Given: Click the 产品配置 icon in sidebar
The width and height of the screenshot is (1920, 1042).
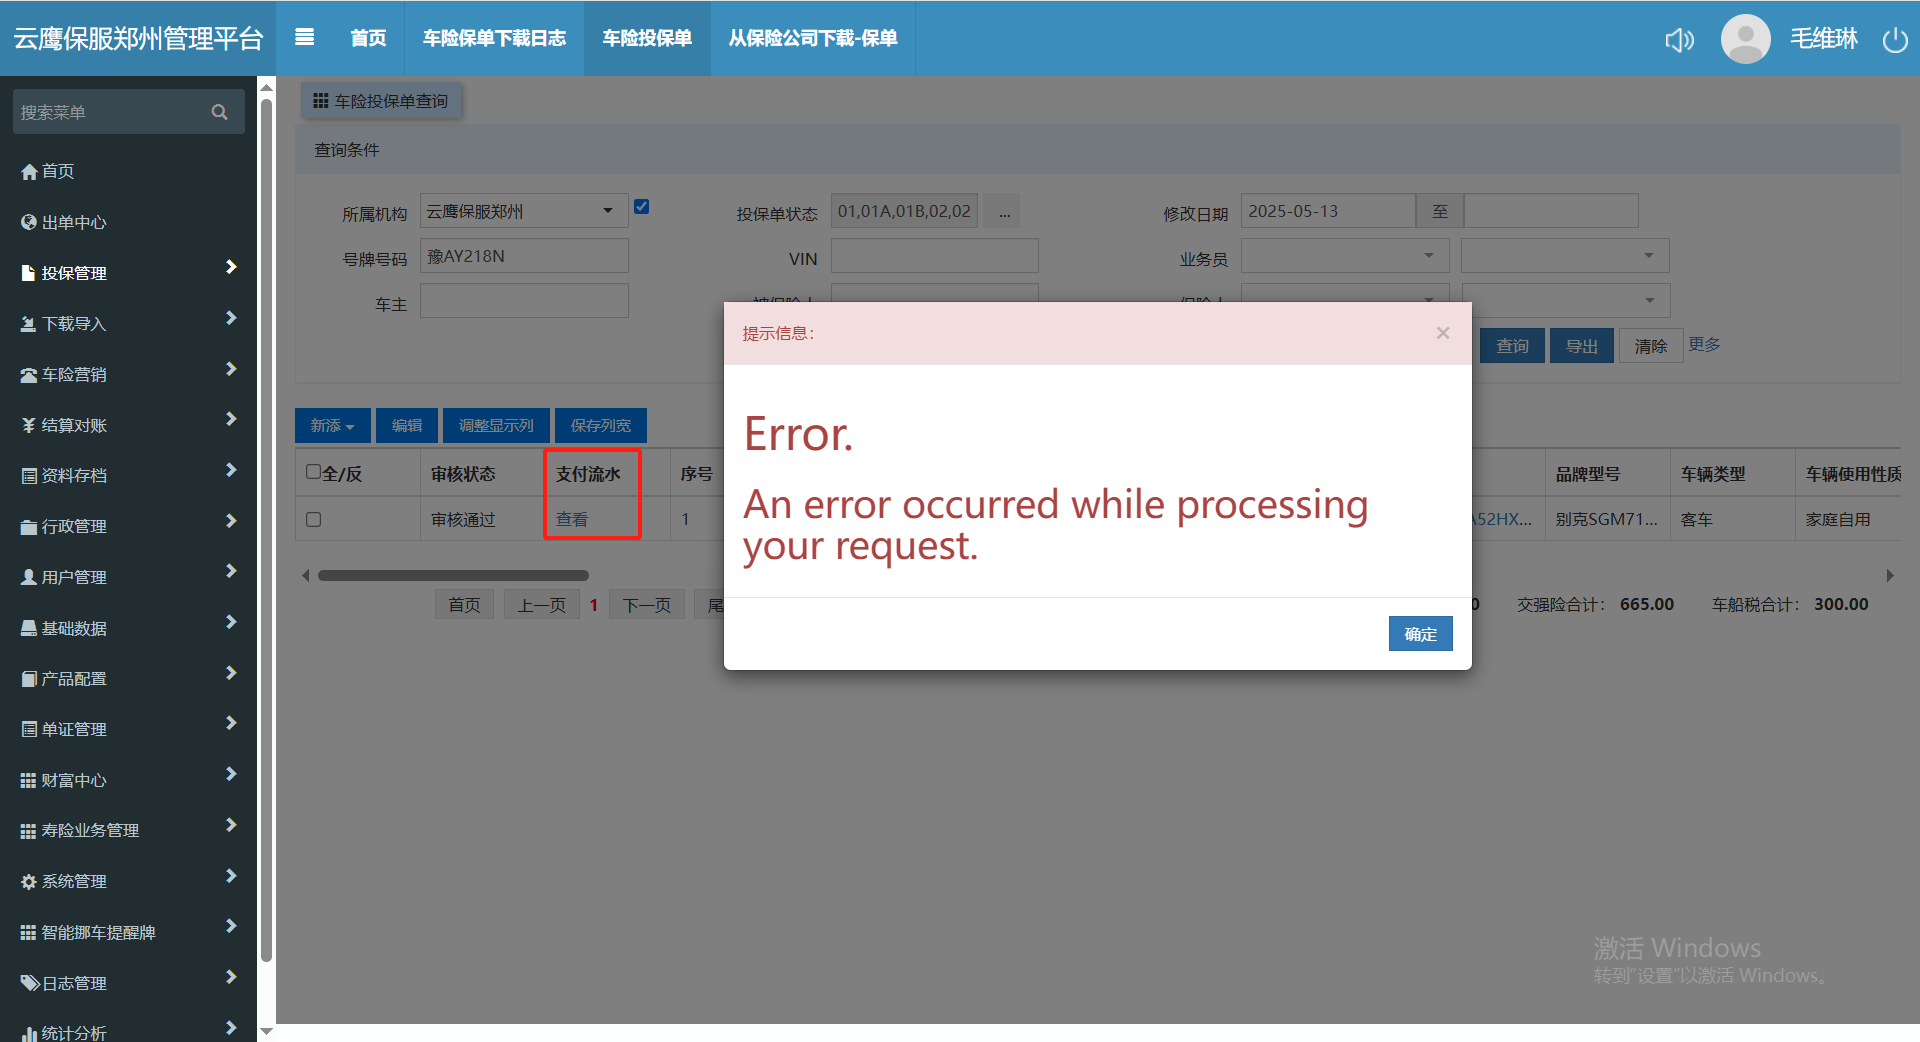Looking at the screenshot, I should (x=29, y=679).
